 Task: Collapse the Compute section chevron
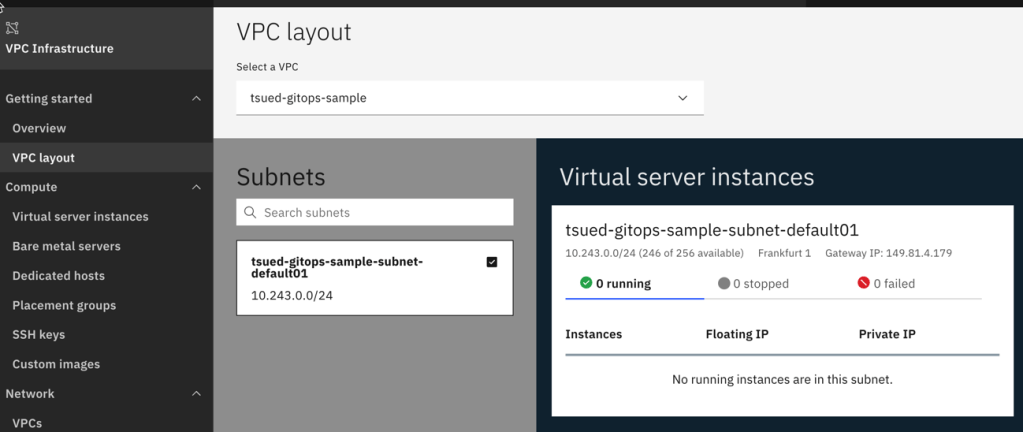[x=196, y=187]
